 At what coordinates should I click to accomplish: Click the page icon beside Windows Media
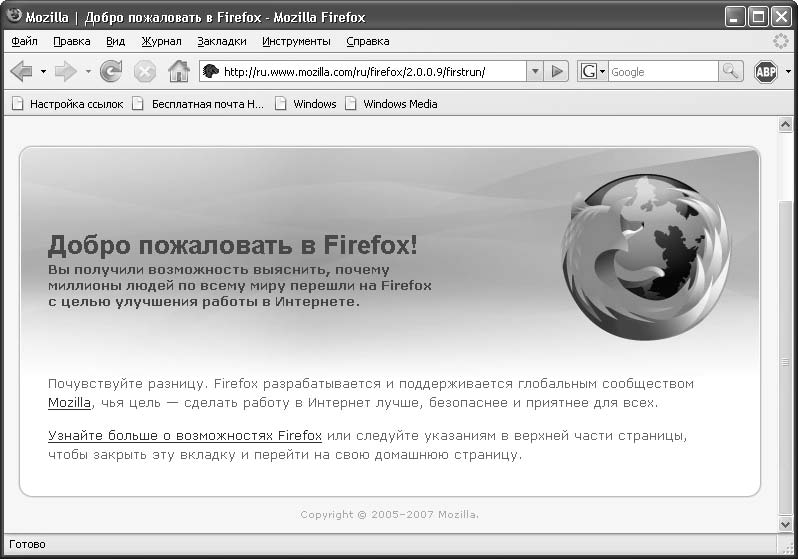pyautogui.click(x=351, y=104)
